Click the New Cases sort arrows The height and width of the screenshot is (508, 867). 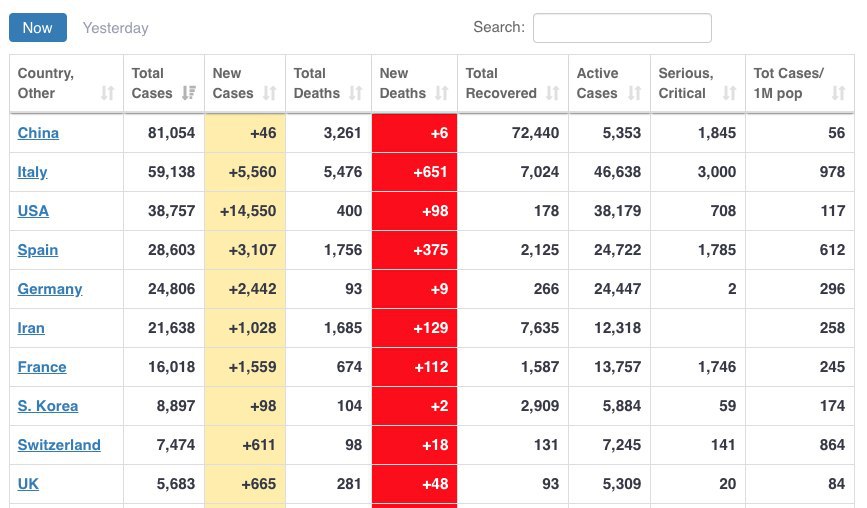270,93
